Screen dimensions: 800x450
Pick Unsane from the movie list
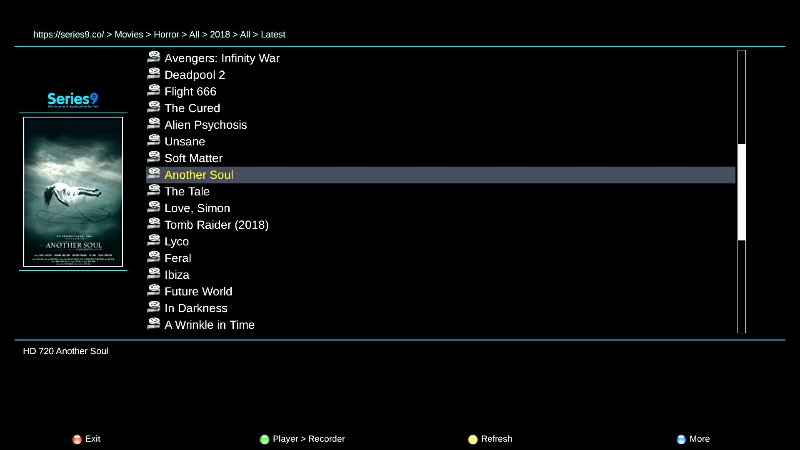click(185, 141)
